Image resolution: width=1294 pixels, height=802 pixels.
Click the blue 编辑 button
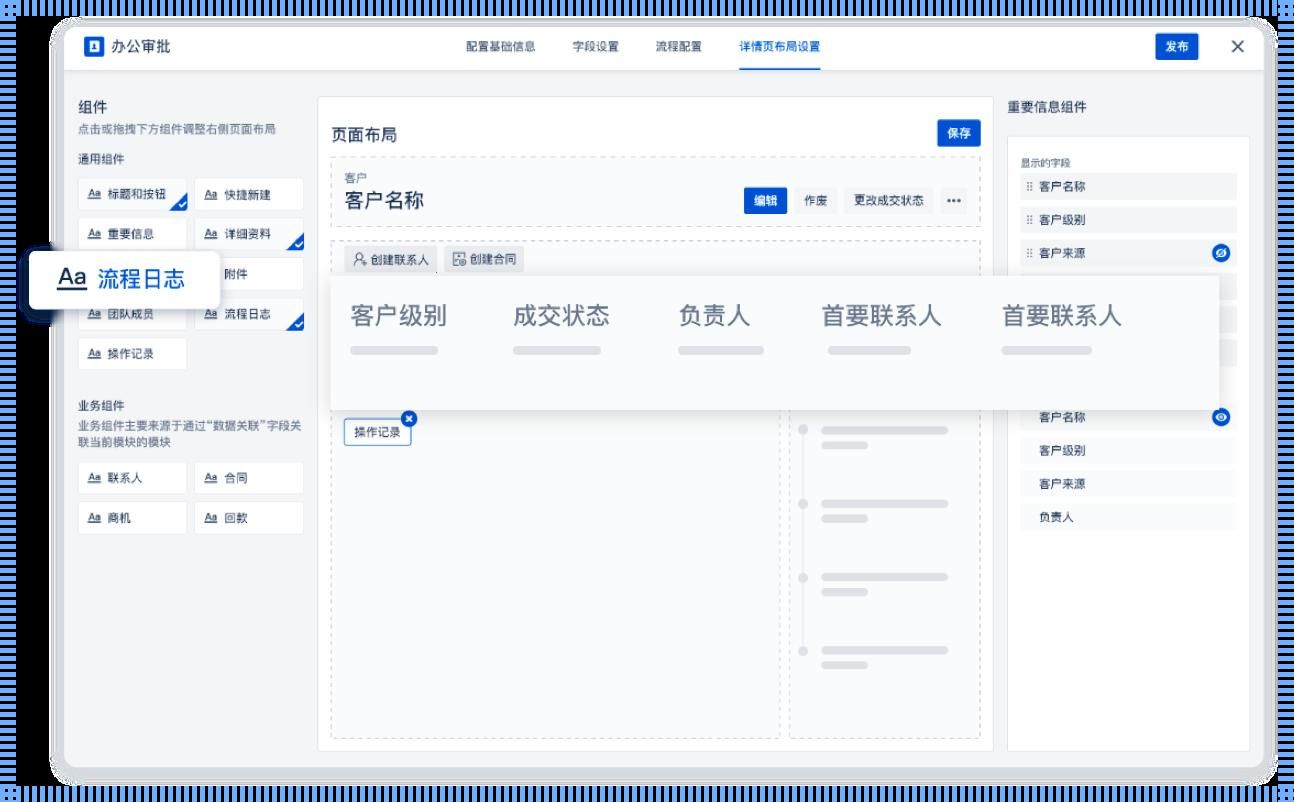pyautogui.click(x=765, y=200)
